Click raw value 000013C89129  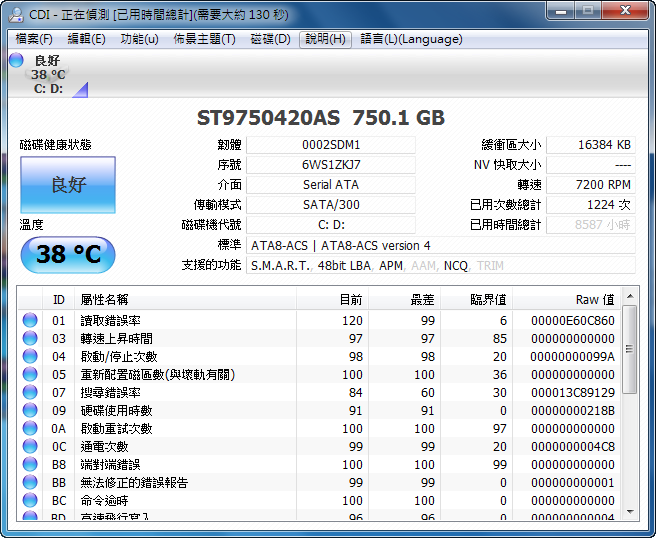click(x=573, y=392)
